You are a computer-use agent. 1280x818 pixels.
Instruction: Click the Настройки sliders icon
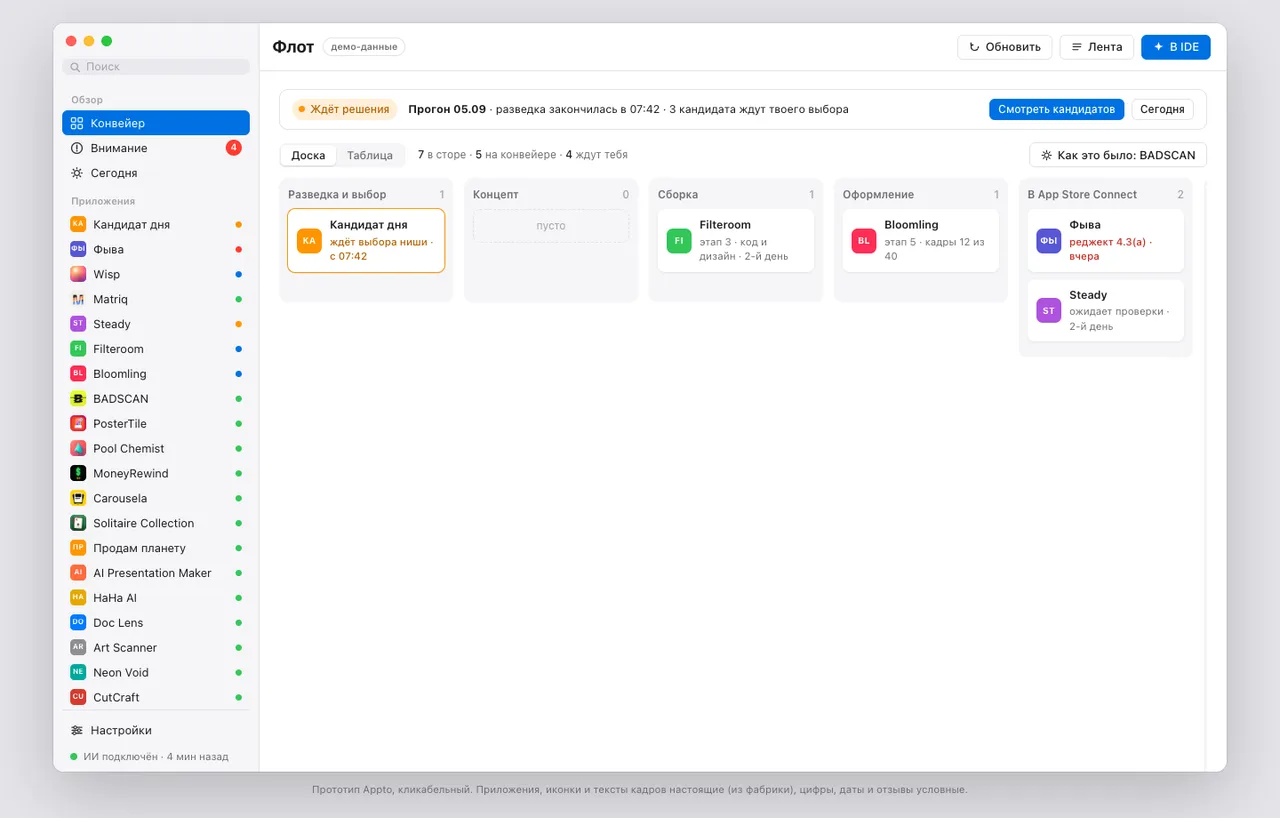(x=77, y=730)
